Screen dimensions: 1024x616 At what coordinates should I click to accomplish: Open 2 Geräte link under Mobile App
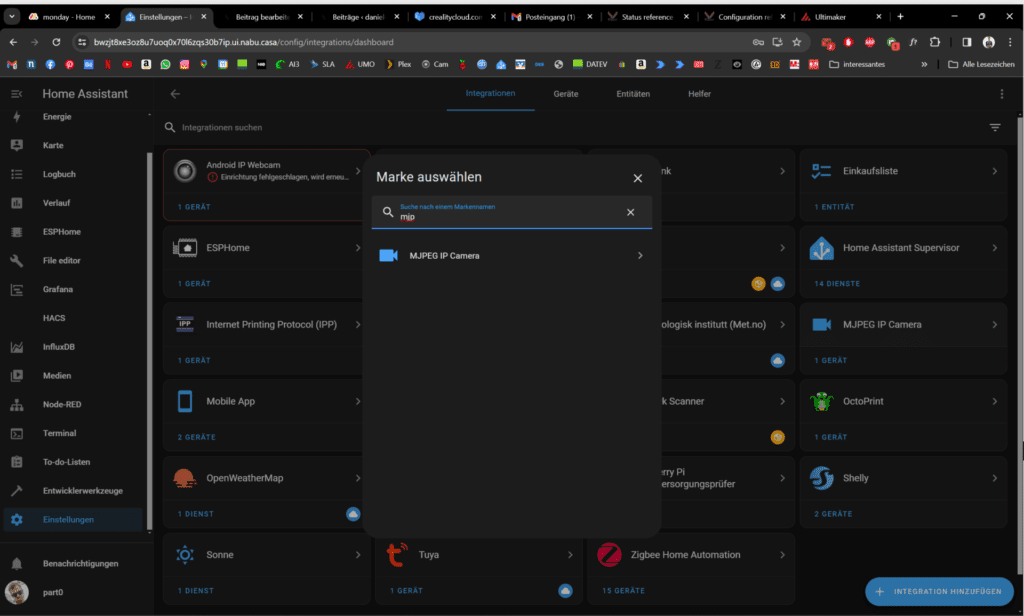tap(197, 437)
